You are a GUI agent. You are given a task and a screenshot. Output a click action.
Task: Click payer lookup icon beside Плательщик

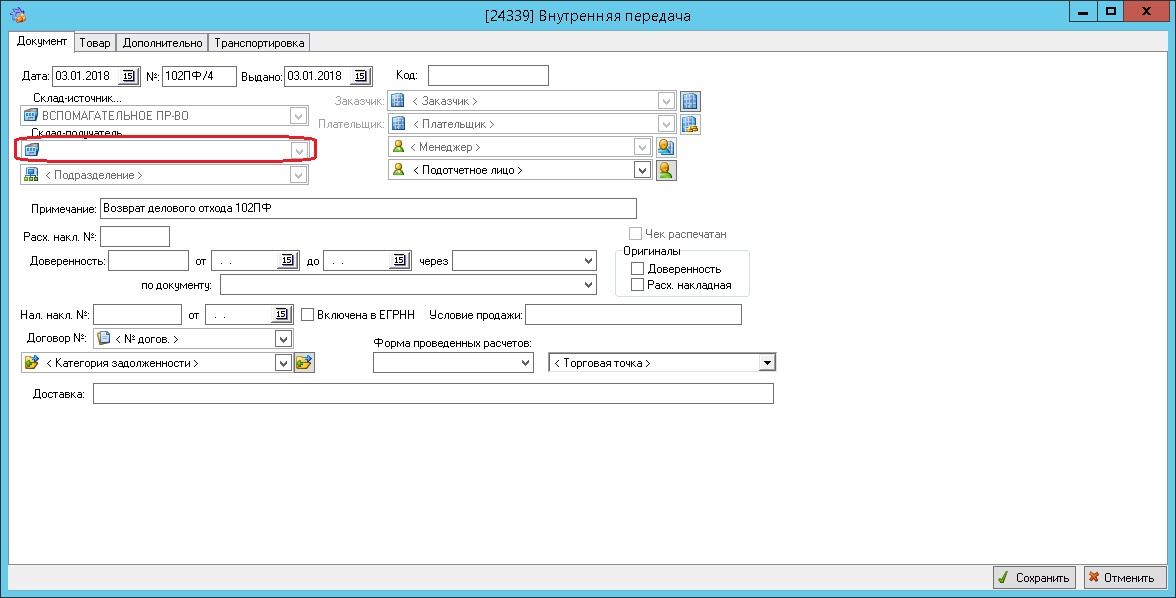(689, 124)
